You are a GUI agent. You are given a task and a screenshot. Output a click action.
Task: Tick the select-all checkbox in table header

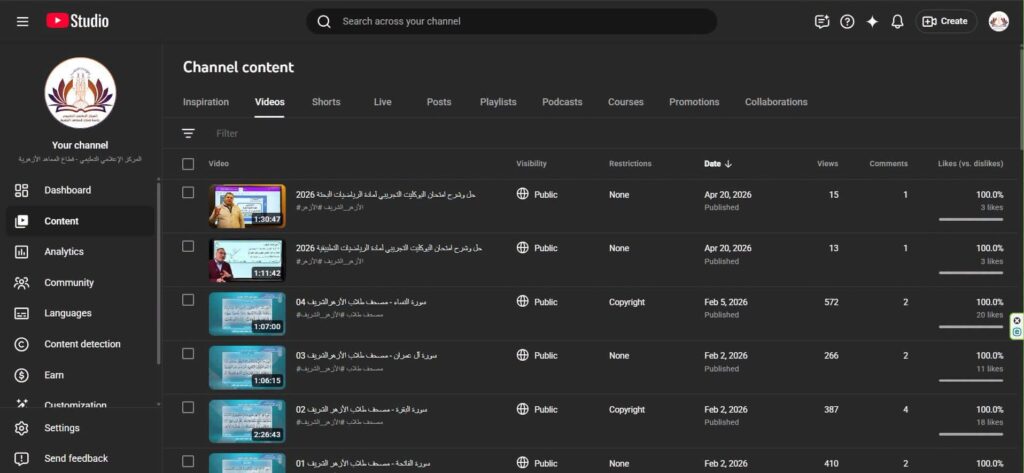point(188,164)
